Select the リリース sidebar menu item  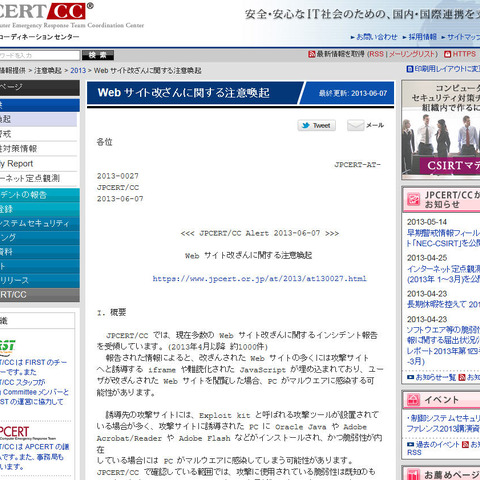(x=40, y=281)
